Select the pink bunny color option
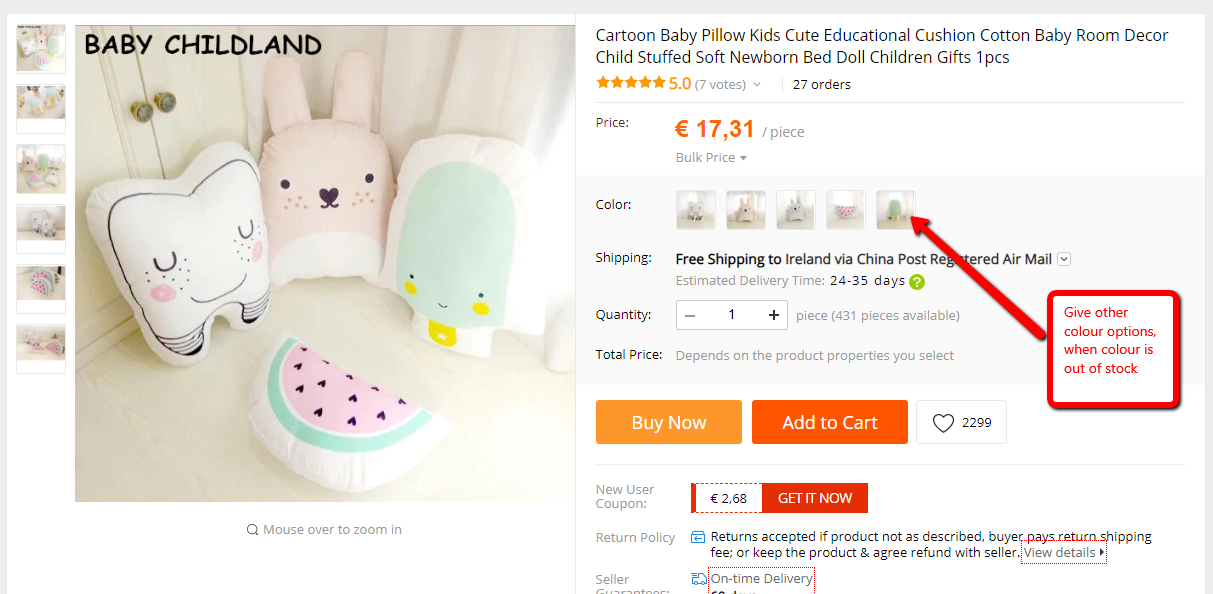This screenshot has height=594, width=1213. 745,209
